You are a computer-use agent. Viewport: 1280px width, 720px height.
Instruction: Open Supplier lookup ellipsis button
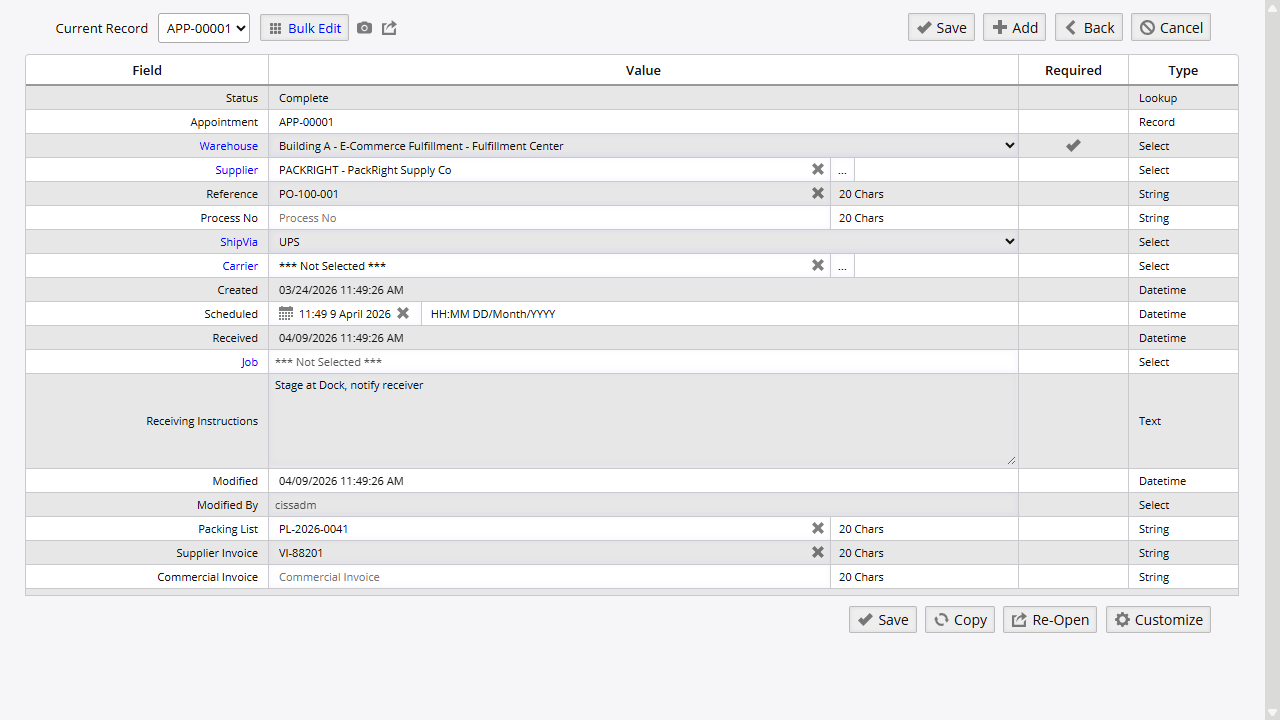(842, 170)
